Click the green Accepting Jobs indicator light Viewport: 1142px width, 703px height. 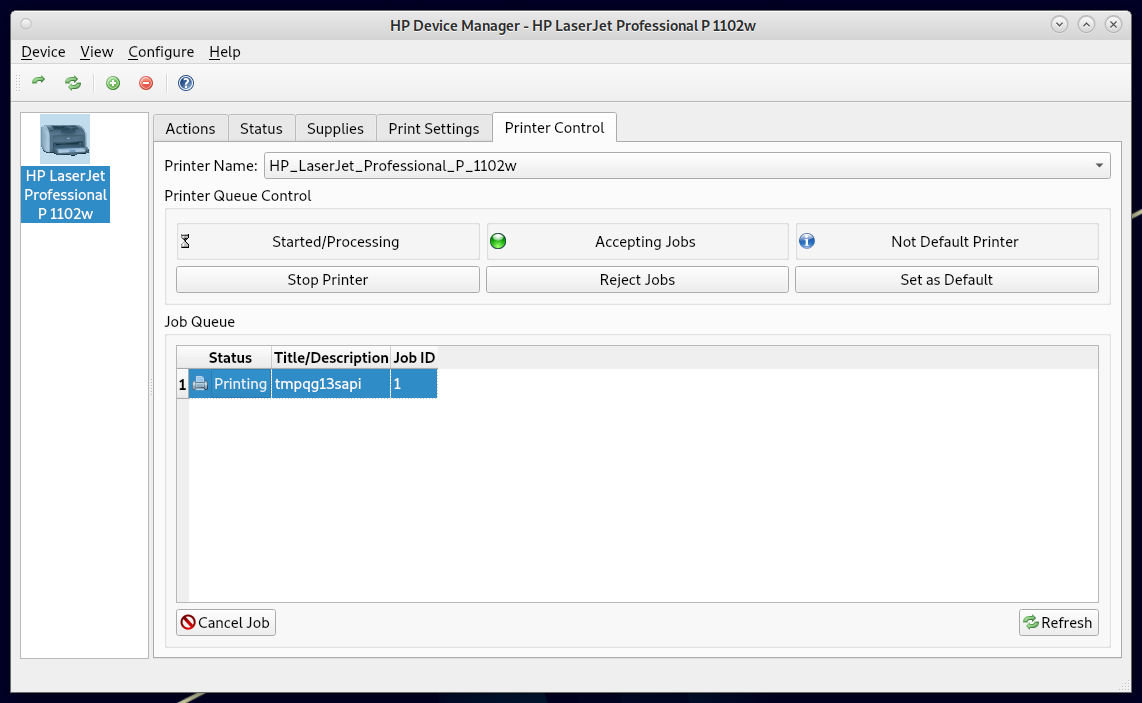[x=498, y=241]
